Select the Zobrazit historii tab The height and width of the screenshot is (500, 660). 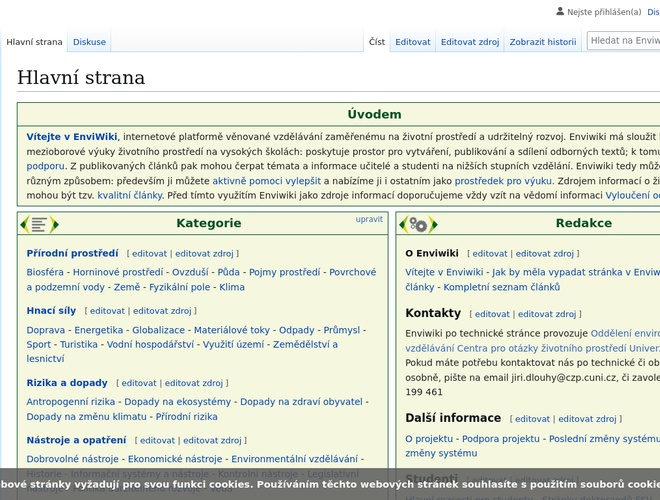(542, 42)
